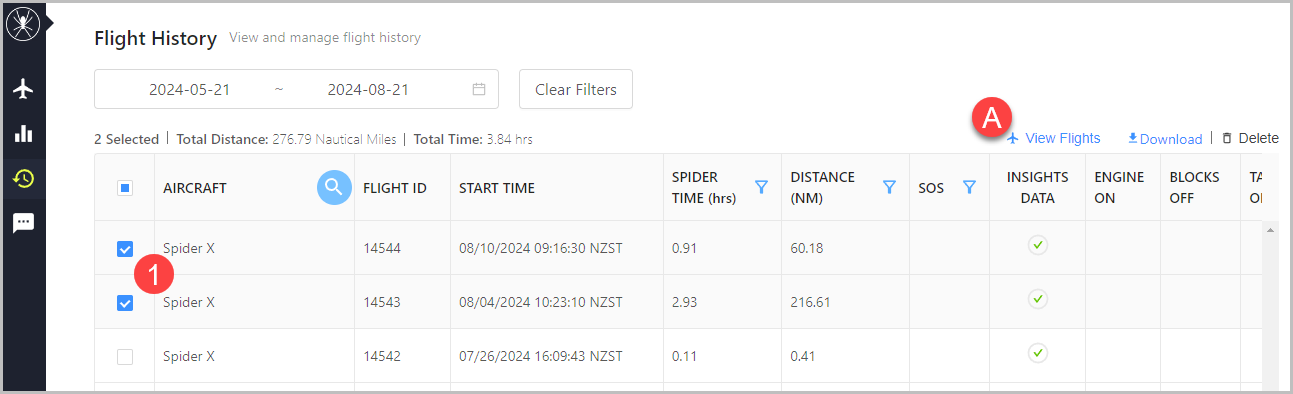
Task: Toggle the select-all header checkbox
Action: point(125,188)
